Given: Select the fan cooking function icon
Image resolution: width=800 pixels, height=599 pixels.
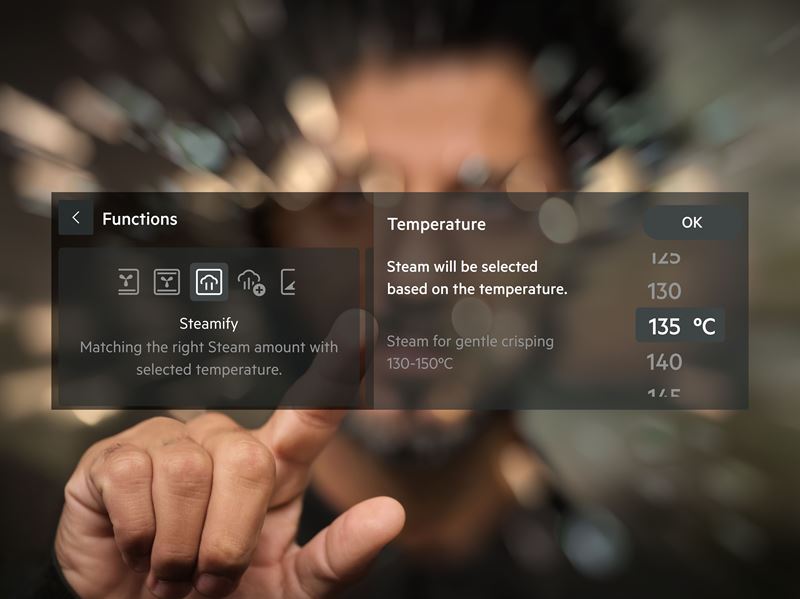Looking at the screenshot, I should tap(128, 282).
